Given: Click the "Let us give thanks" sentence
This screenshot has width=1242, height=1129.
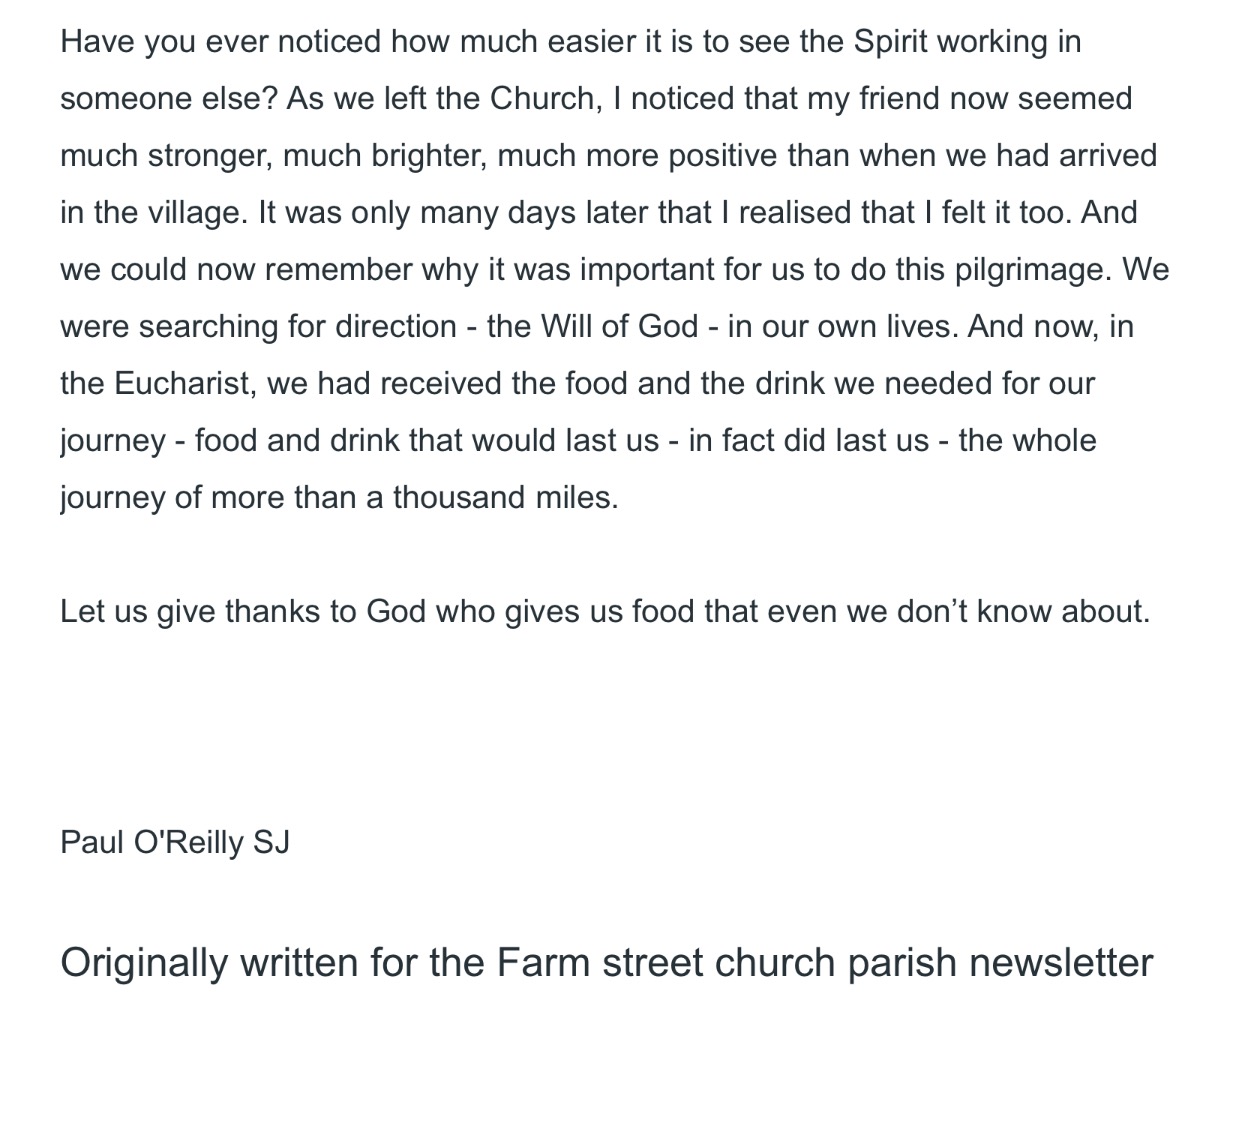Looking at the screenshot, I should (604, 611).
